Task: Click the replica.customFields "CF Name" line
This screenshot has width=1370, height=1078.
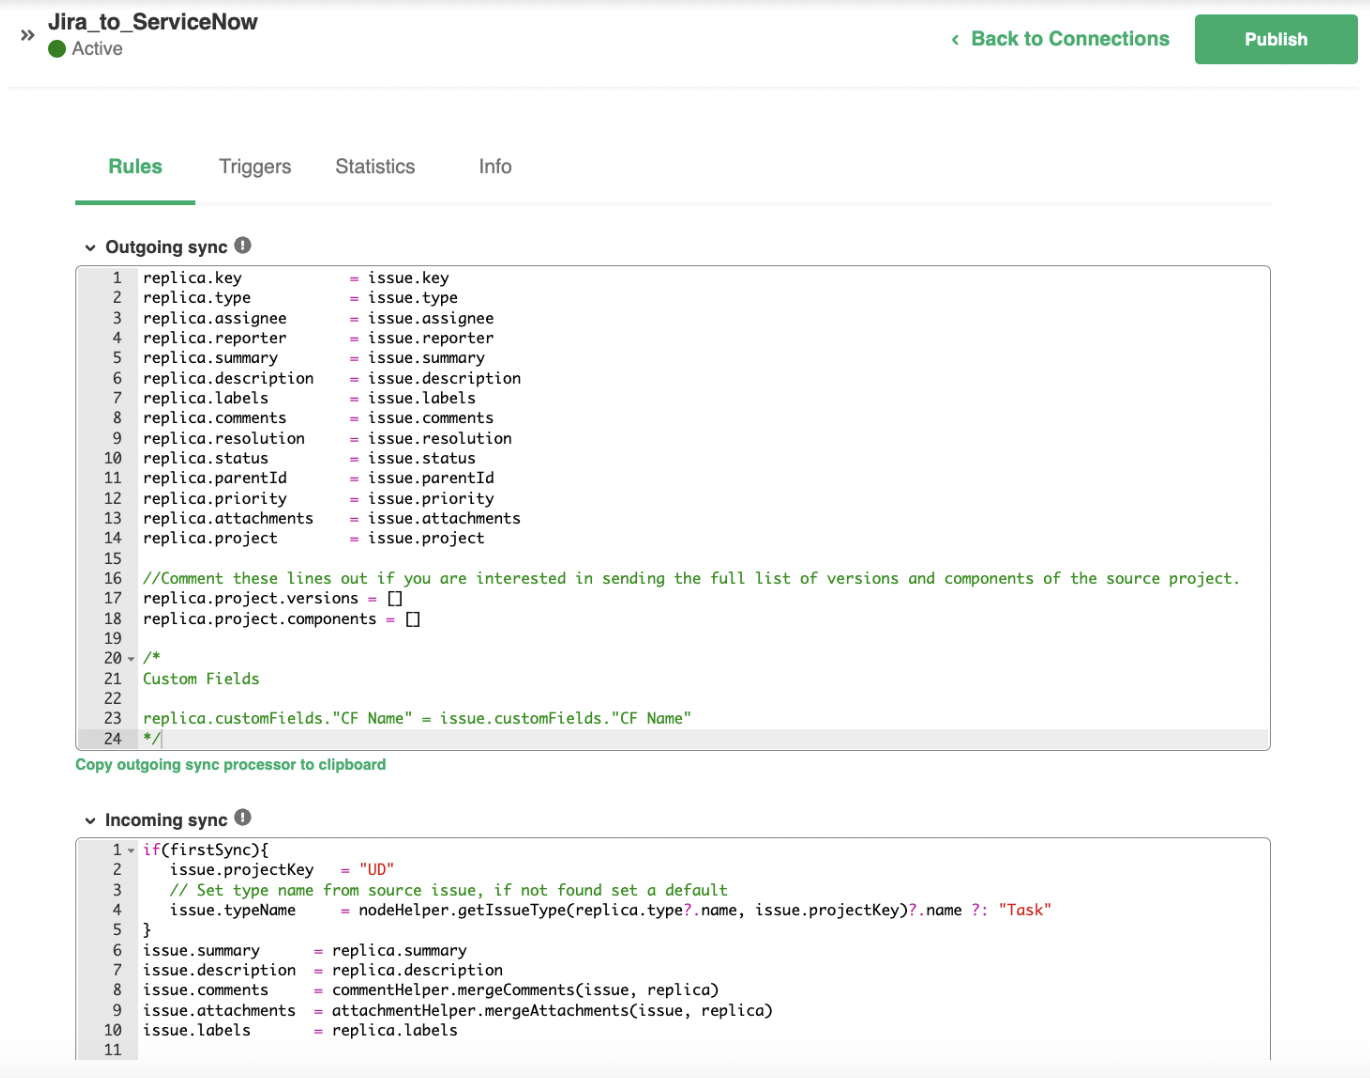Action: (x=417, y=718)
